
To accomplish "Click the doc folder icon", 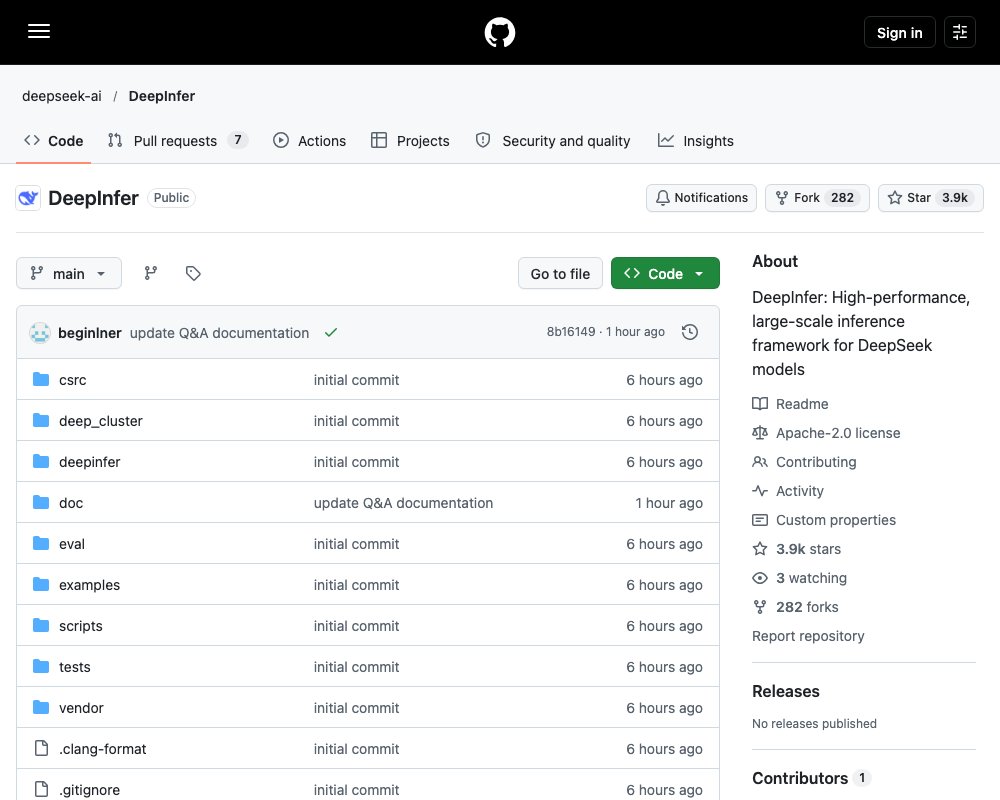I will click(41, 503).
